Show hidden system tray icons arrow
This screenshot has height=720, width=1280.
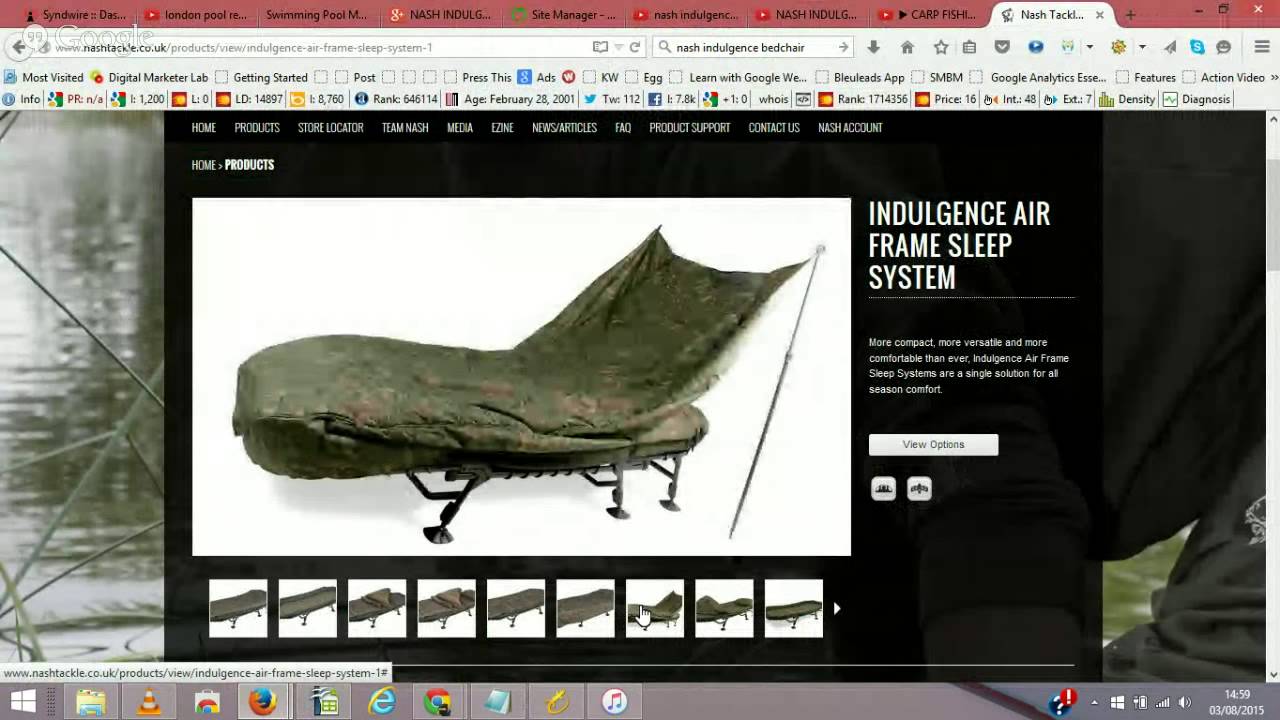click(1094, 702)
